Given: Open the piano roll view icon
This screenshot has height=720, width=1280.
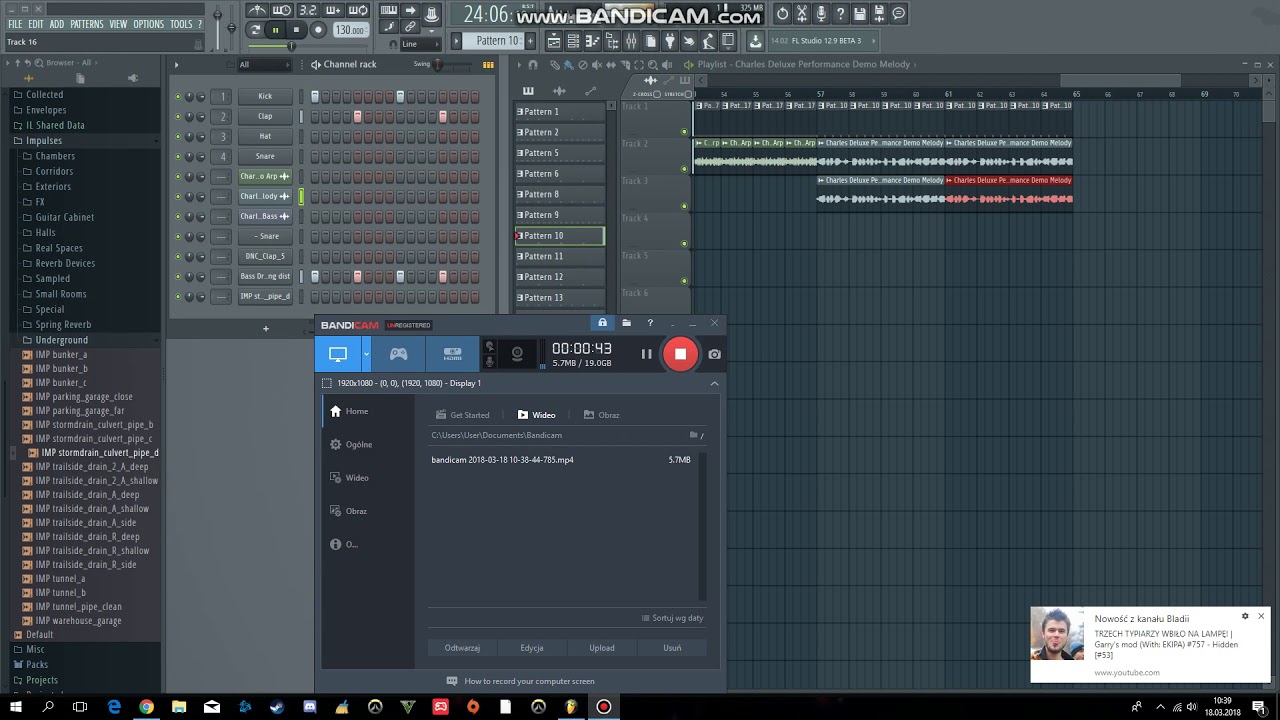Looking at the screenshot, I should point(592,40).
